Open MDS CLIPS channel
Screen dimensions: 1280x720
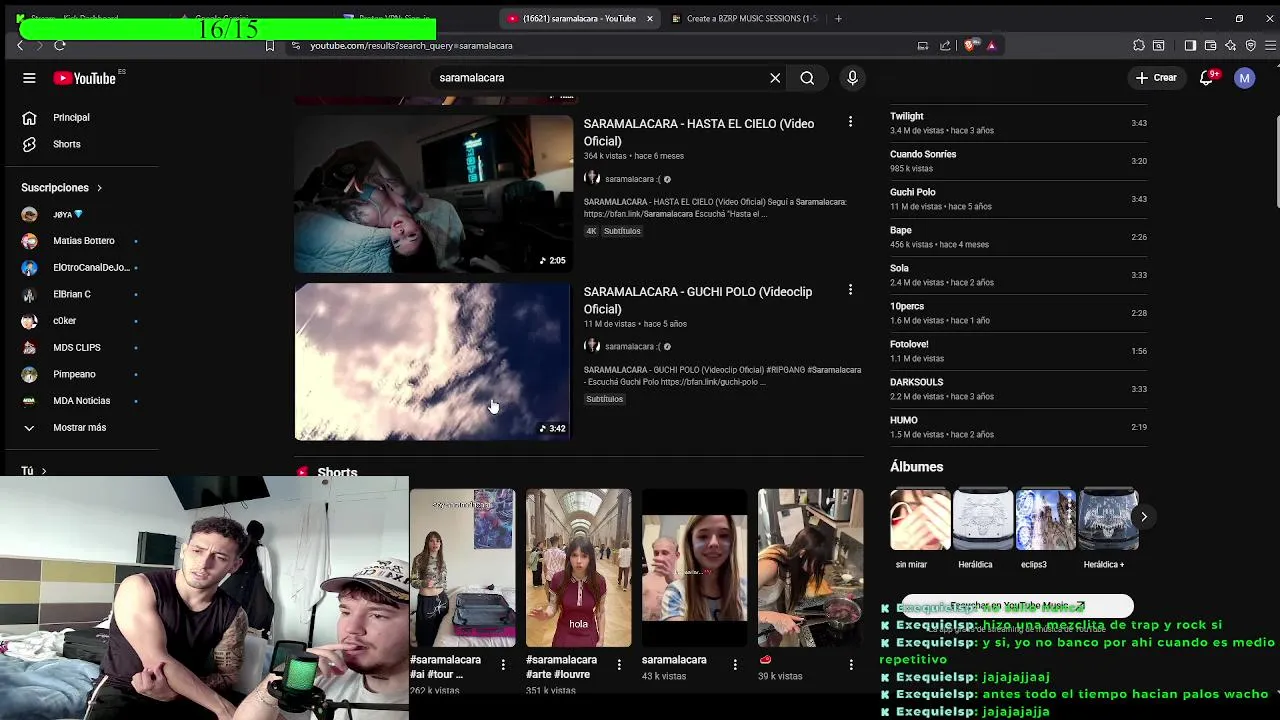coord(78,347)
